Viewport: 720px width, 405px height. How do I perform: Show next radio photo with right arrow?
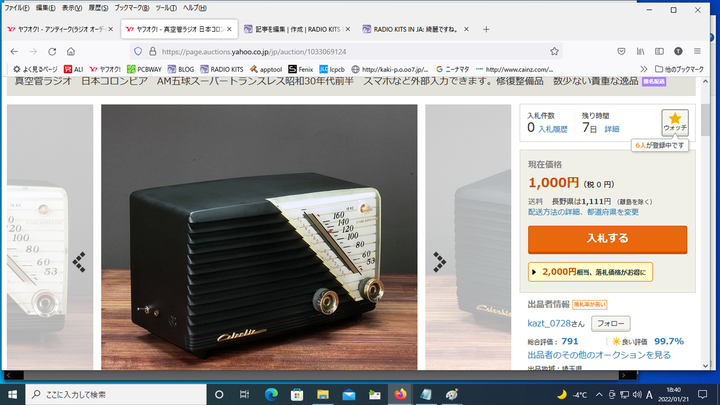438,261
